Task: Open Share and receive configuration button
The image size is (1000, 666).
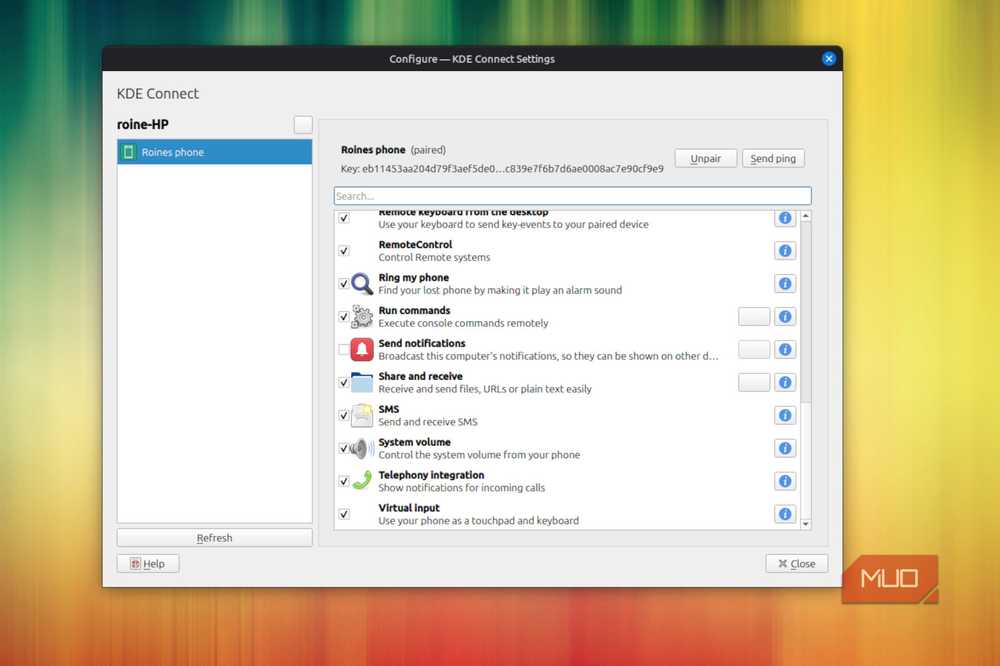Action: tap(754, 382)
